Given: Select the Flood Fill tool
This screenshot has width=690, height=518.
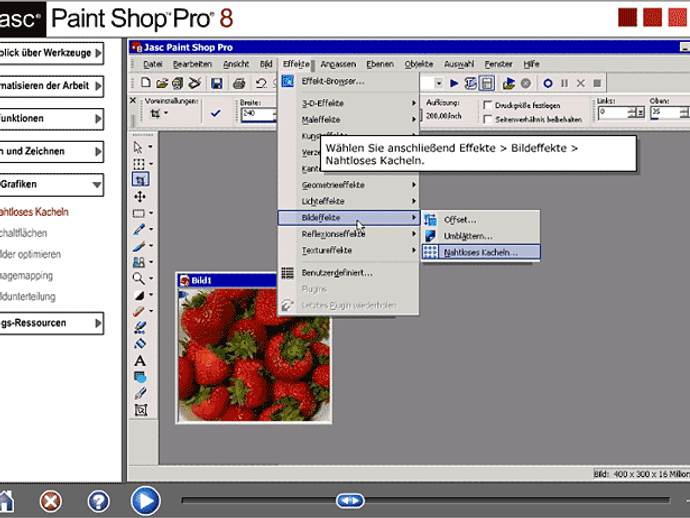Looking at the screenshot, I should 140,344.
